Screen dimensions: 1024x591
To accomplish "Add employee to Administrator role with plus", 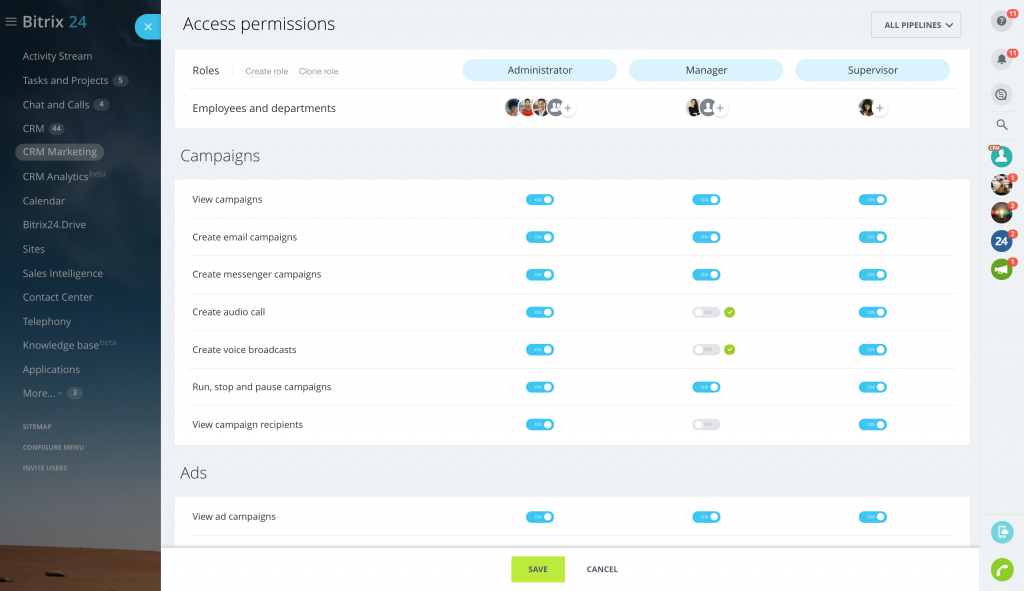I will tap(568, 108).
